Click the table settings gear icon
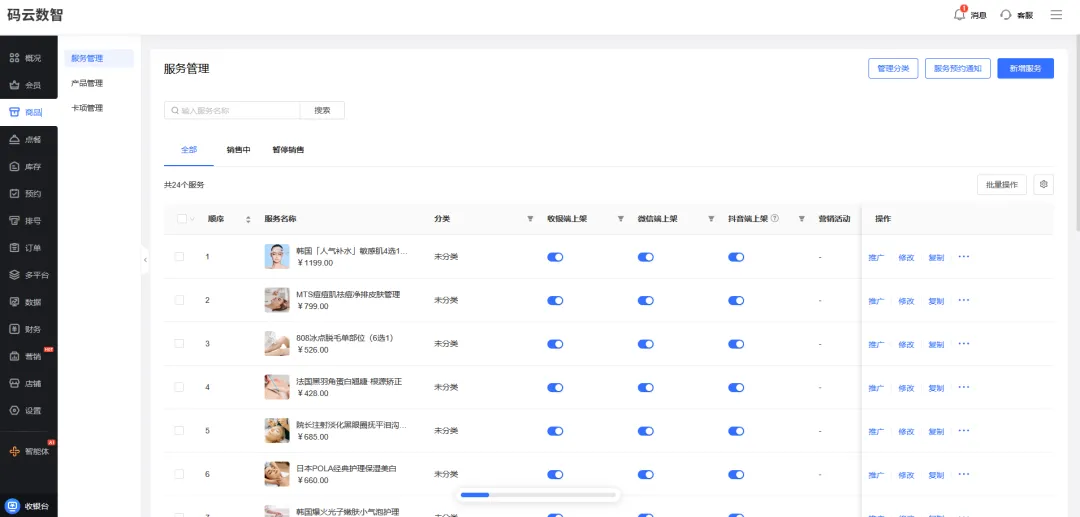 [1043, 184]
